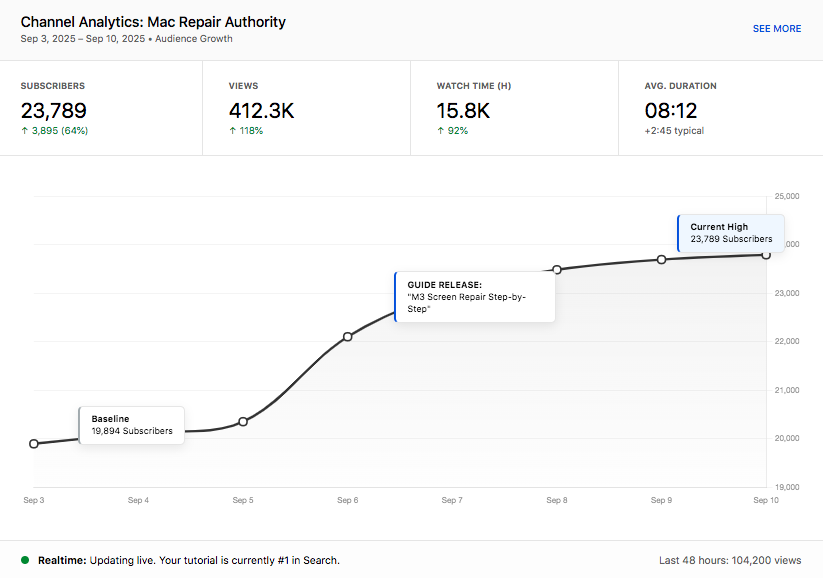
Task: Click the Current High annotation box
Action: (731, 233)
